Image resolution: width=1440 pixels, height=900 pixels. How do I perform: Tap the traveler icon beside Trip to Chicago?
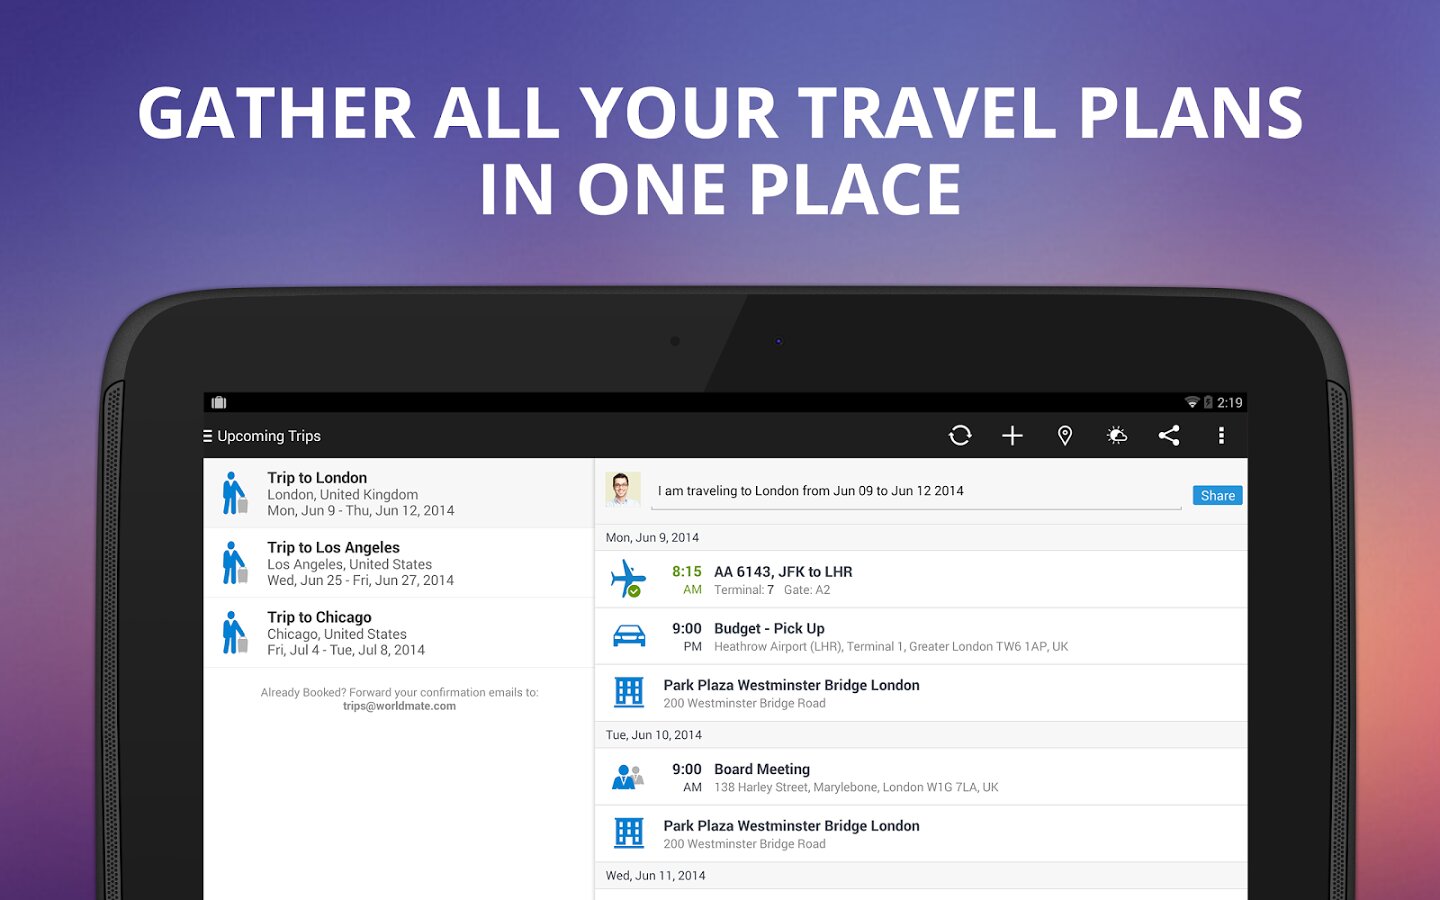coord(234,633)
